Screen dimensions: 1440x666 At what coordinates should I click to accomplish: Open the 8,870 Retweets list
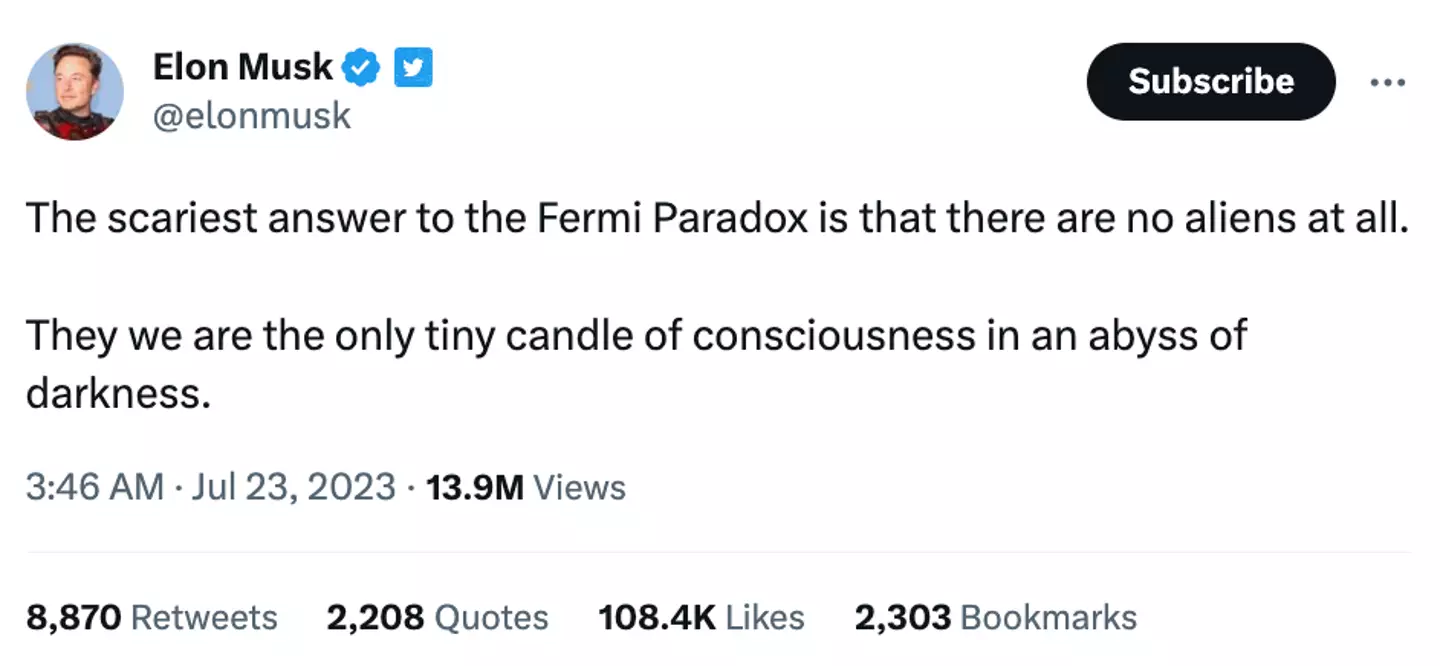(151, 617)
